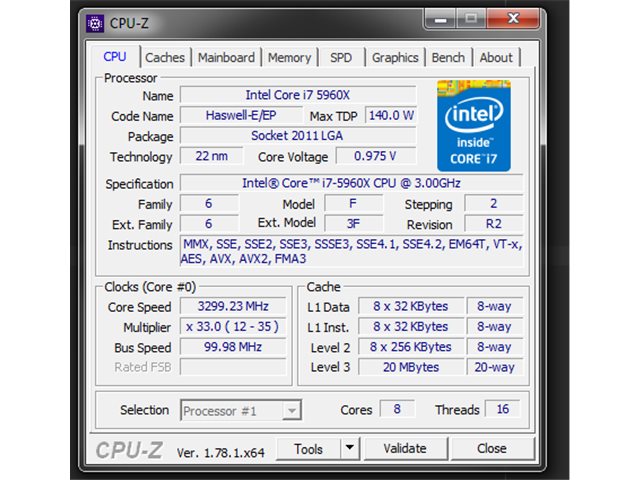640x480 pixels.
Task: Go to the SPD tab
Action: (x=341, y=58)
